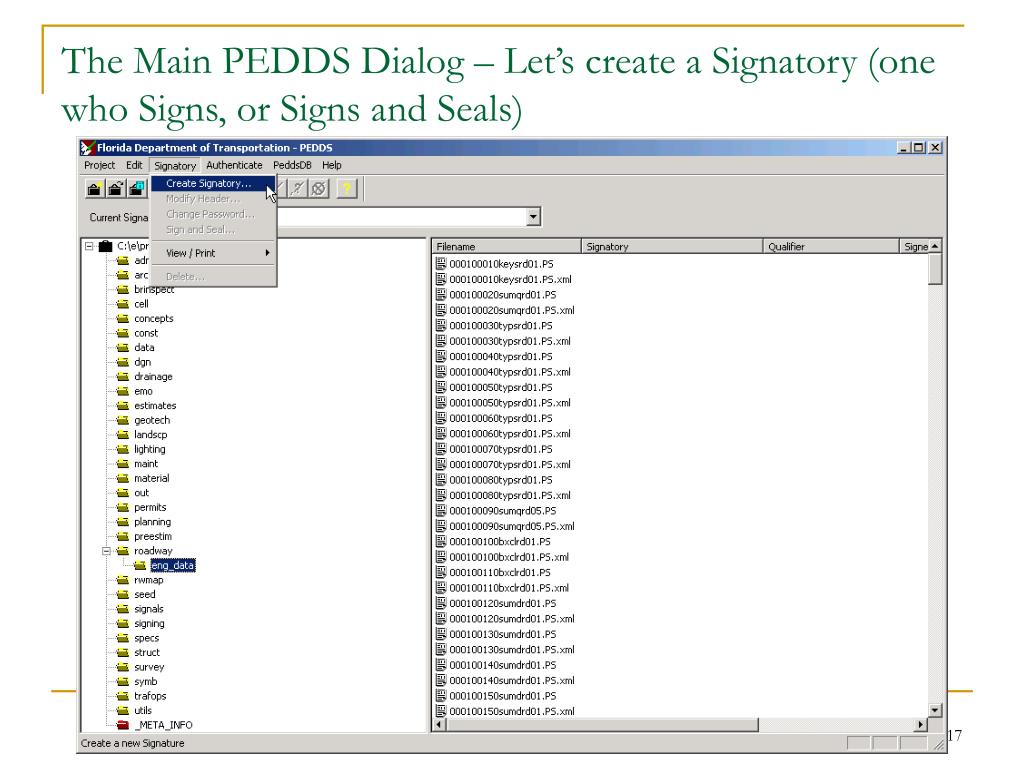This screenshot has width=1024, height=768.
Task: Click file icon beside 000100120sumdrd01.PS
Action: pyautogui.click(x=441, y=603)
